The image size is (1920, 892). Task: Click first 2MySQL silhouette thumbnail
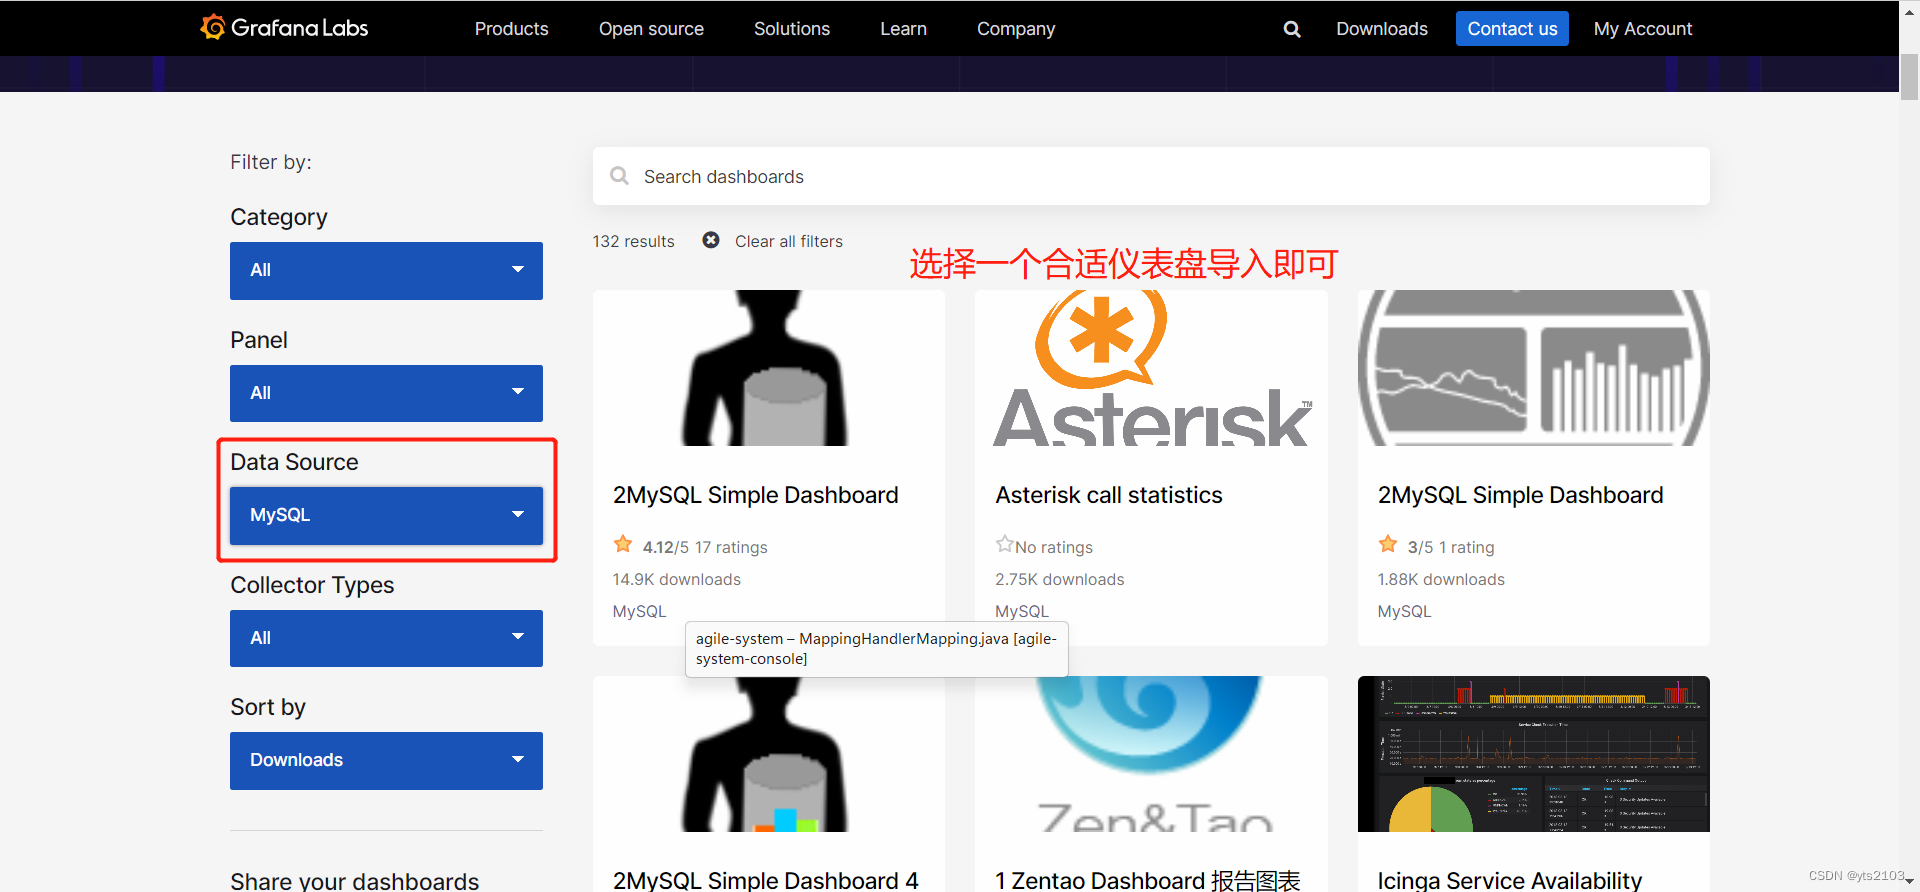(x=768, y=368)
